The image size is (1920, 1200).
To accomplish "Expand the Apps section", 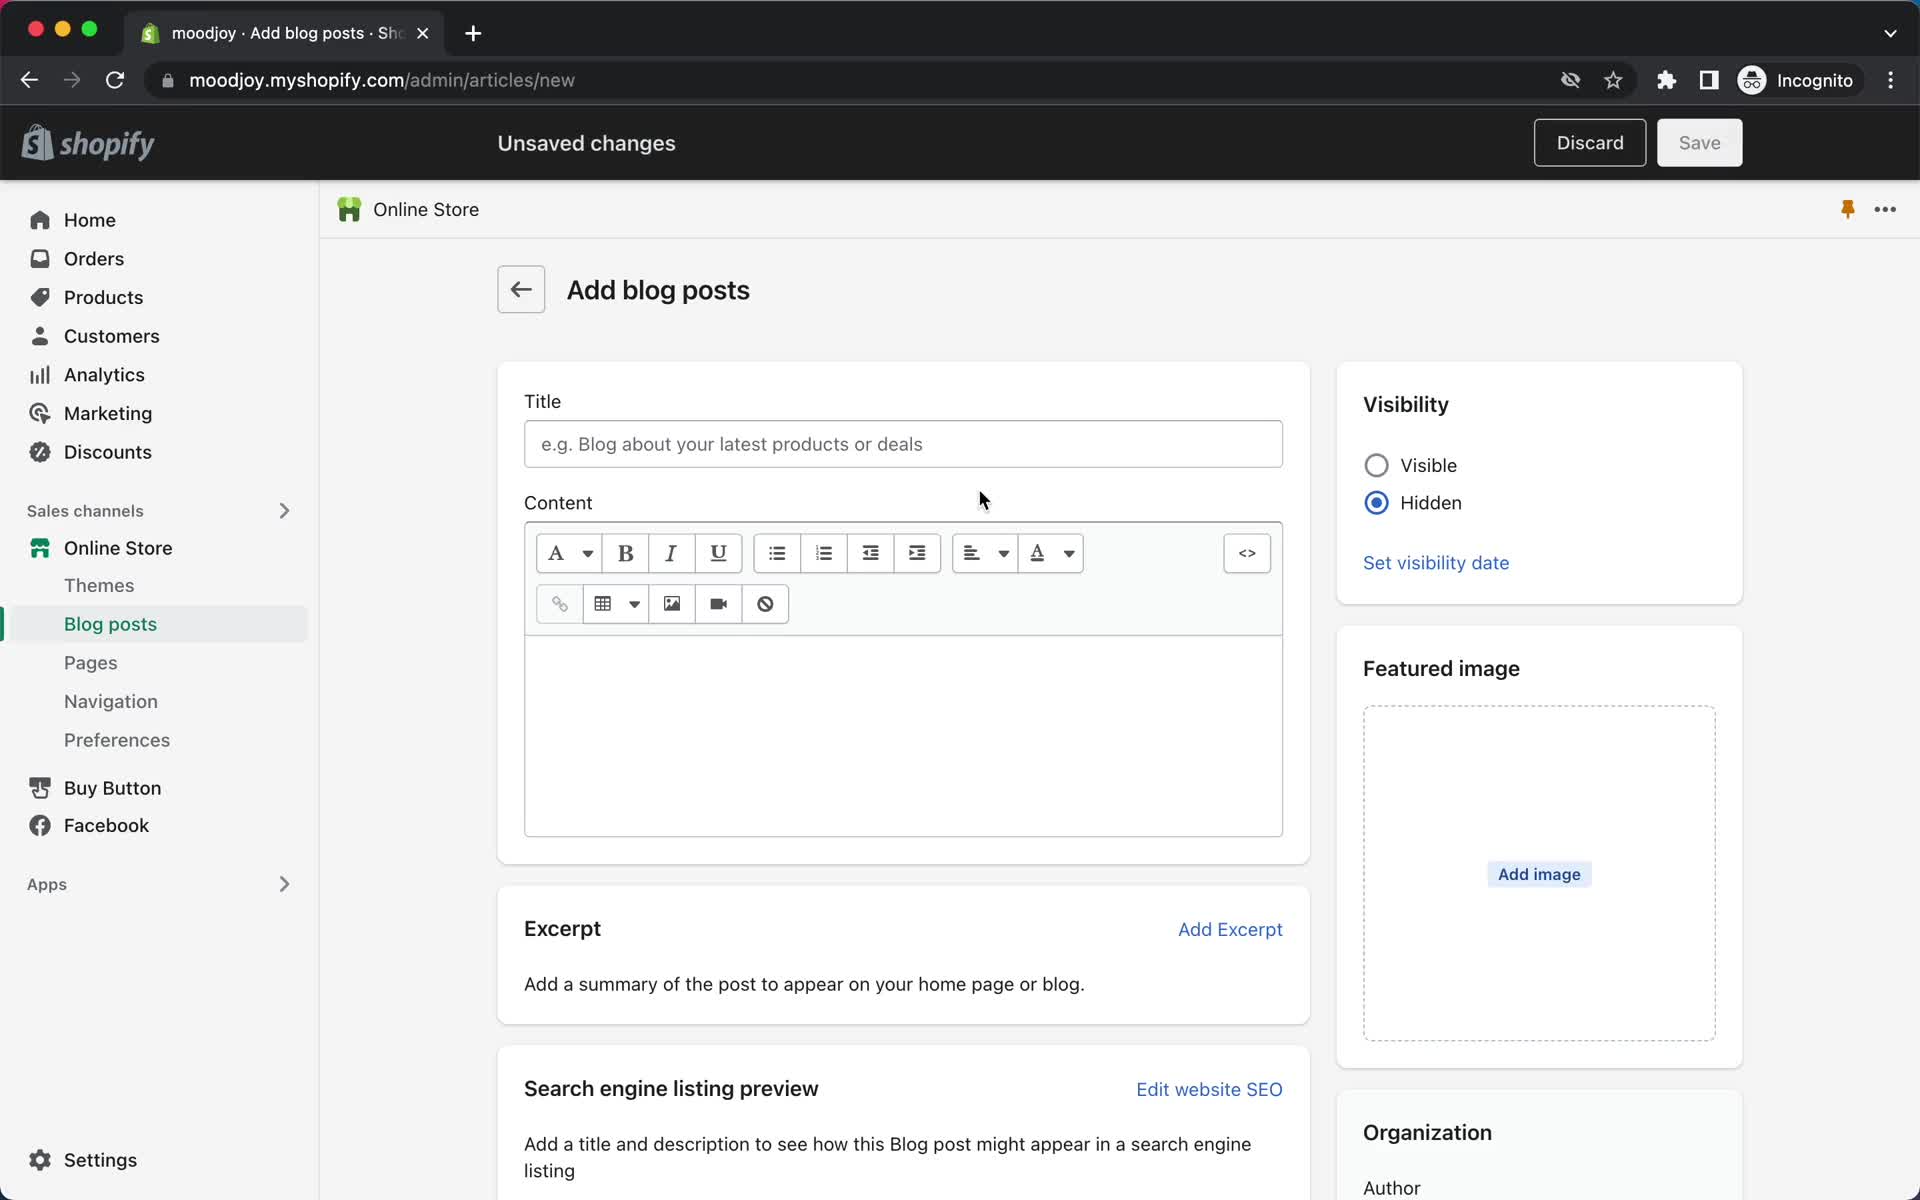I will tap(284, 884).
